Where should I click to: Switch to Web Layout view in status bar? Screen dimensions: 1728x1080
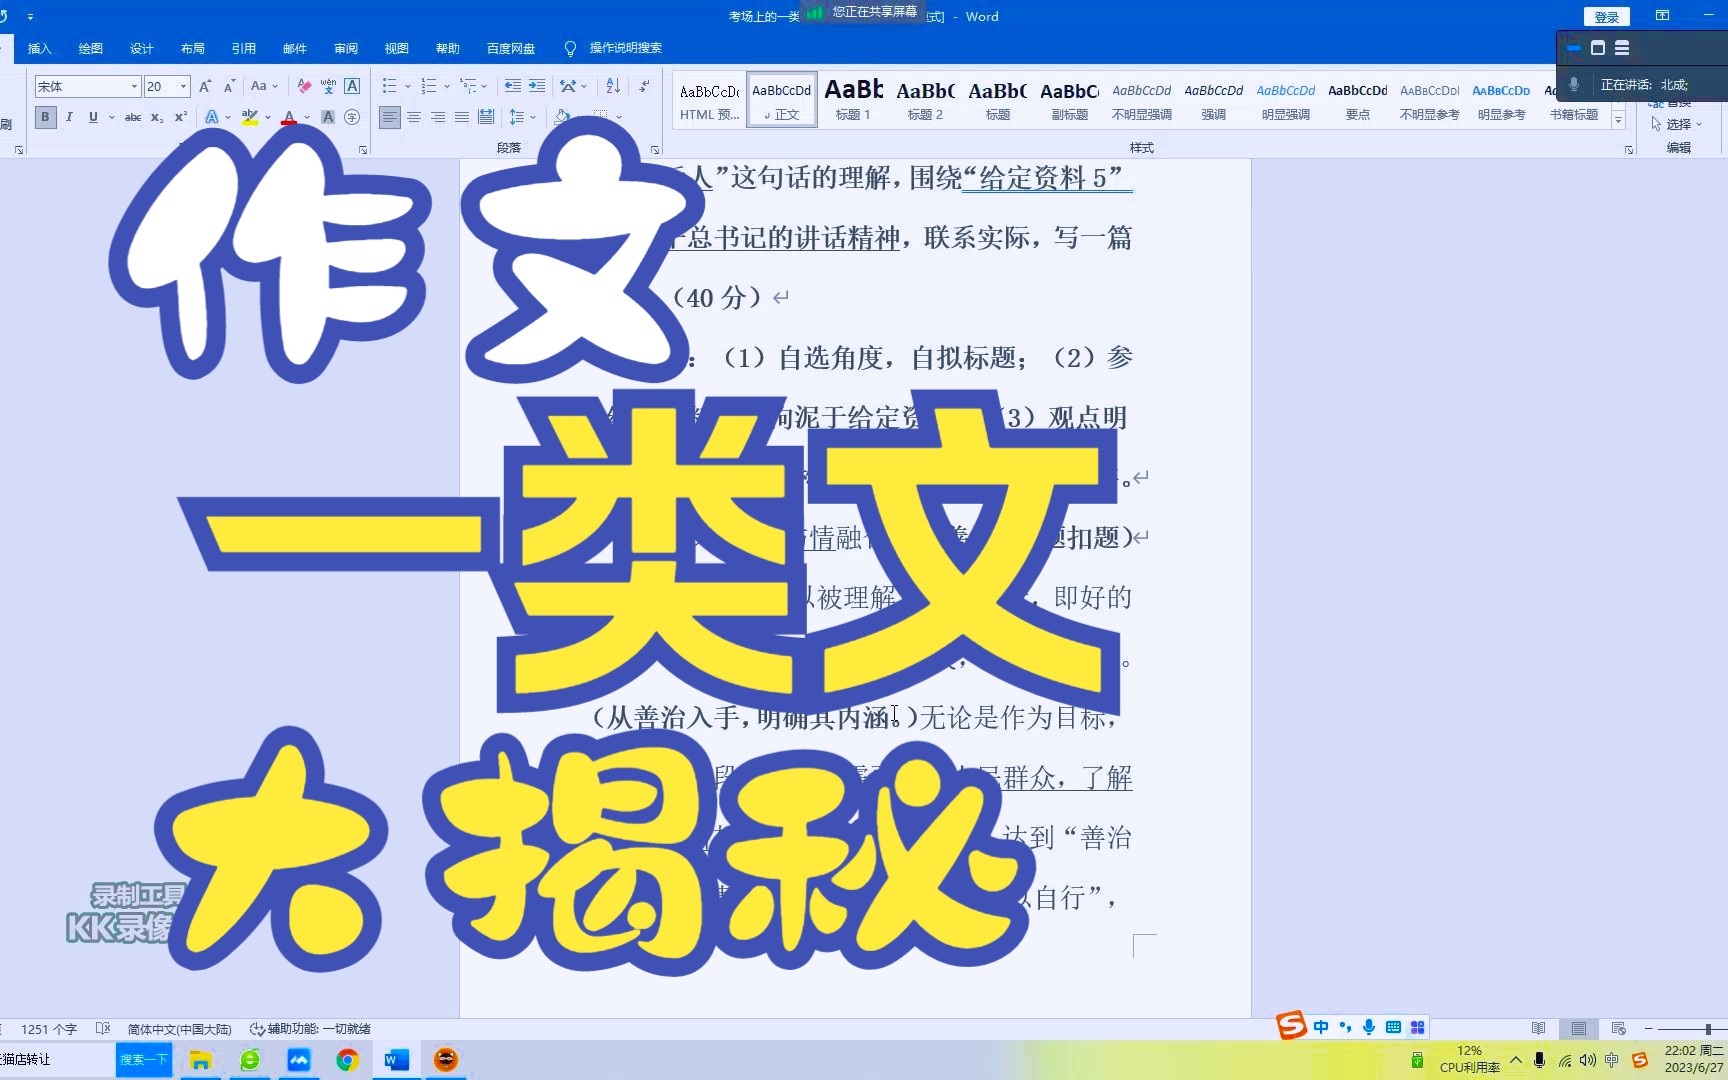pos(1618,1028)
